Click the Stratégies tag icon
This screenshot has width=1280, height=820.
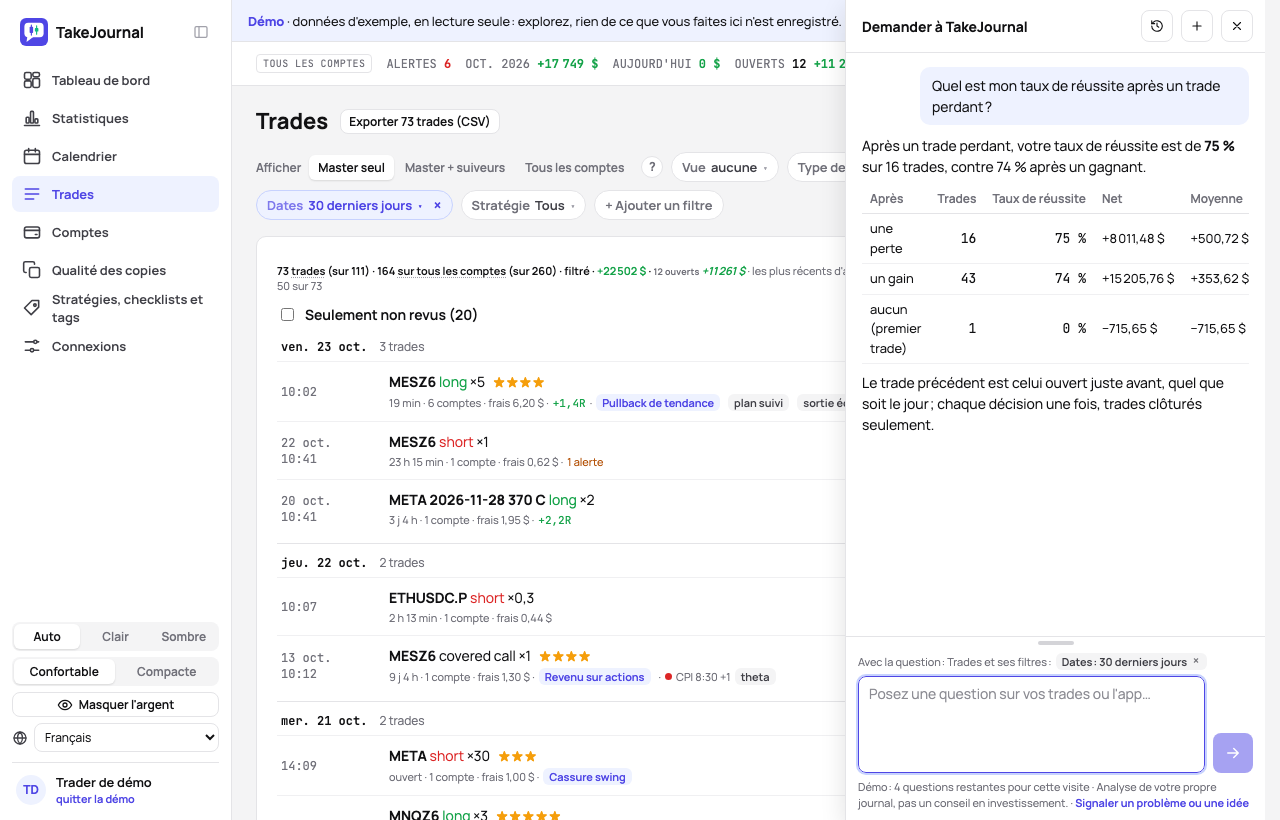32,308
